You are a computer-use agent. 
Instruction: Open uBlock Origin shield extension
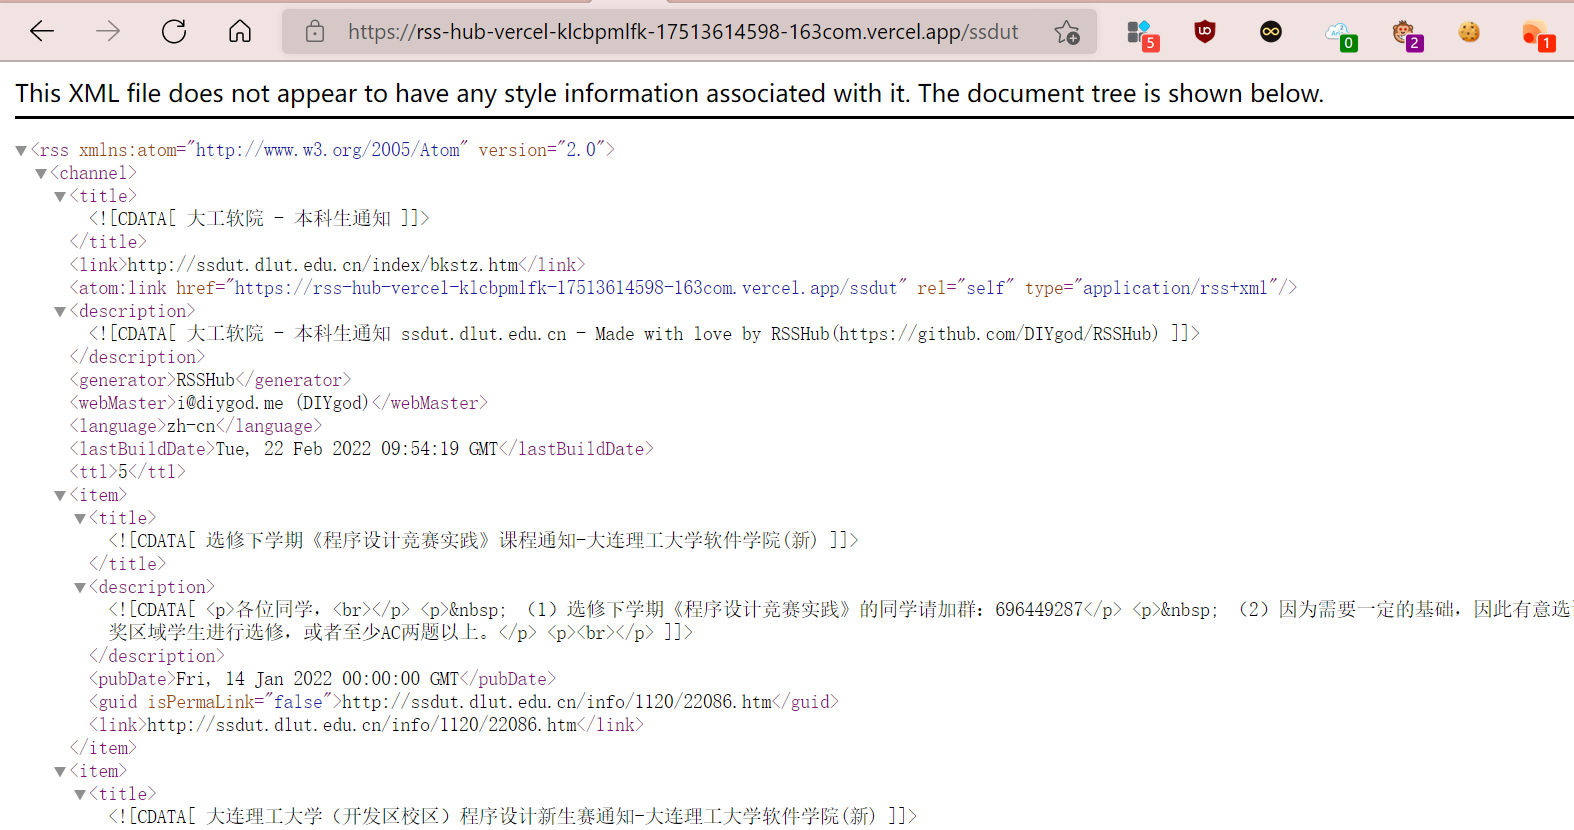coord(1205,32)
